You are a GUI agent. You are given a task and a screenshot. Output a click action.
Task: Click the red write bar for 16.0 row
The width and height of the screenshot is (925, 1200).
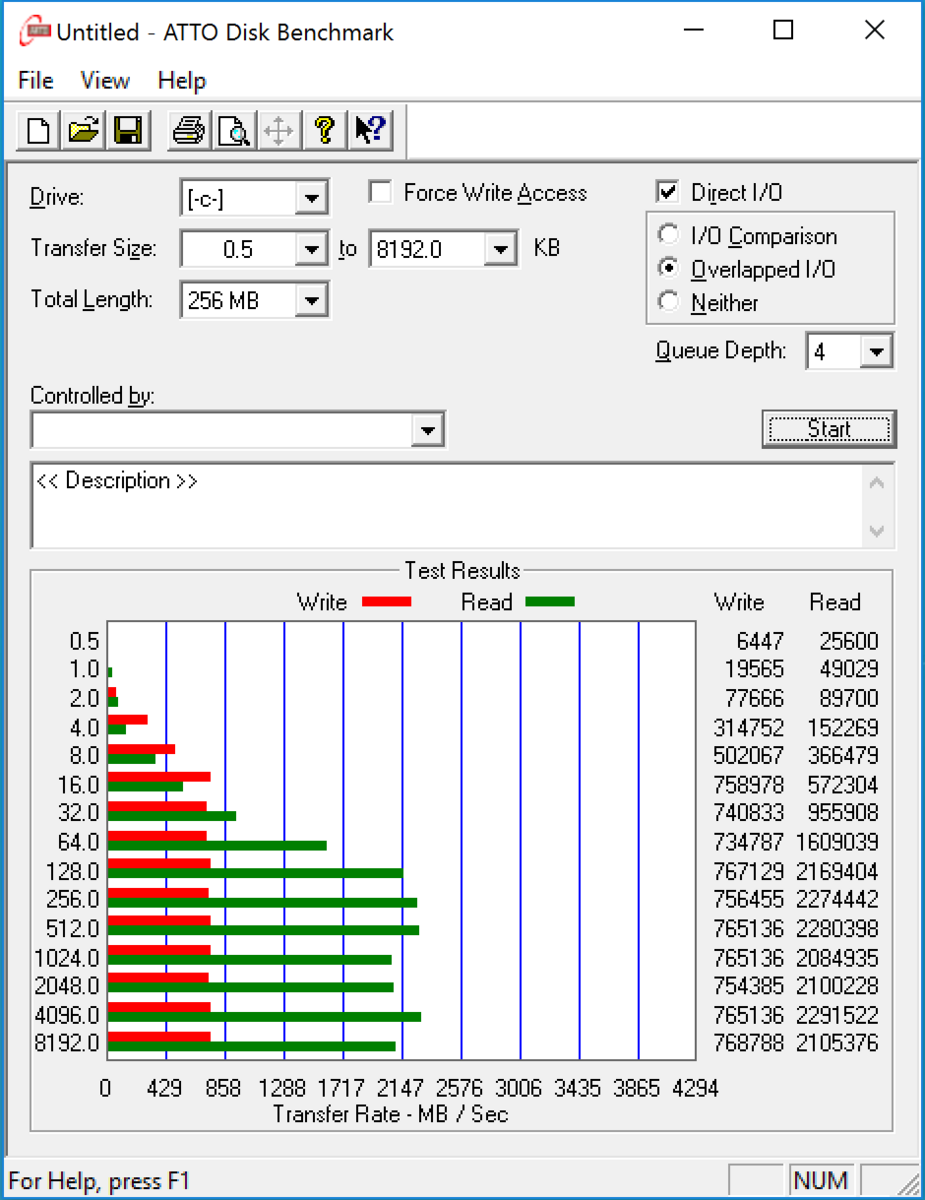click(159, 776)
